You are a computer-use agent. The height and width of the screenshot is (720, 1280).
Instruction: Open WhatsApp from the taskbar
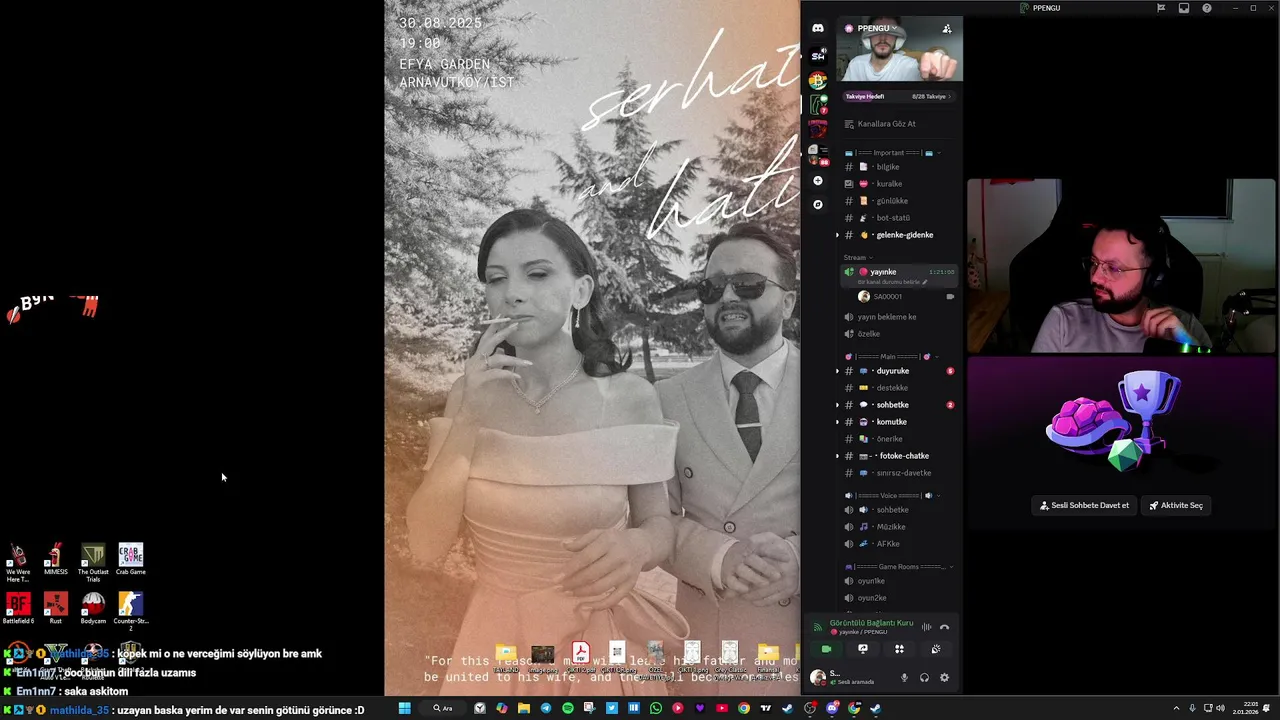pyautogui.click(x=656, y=708)
